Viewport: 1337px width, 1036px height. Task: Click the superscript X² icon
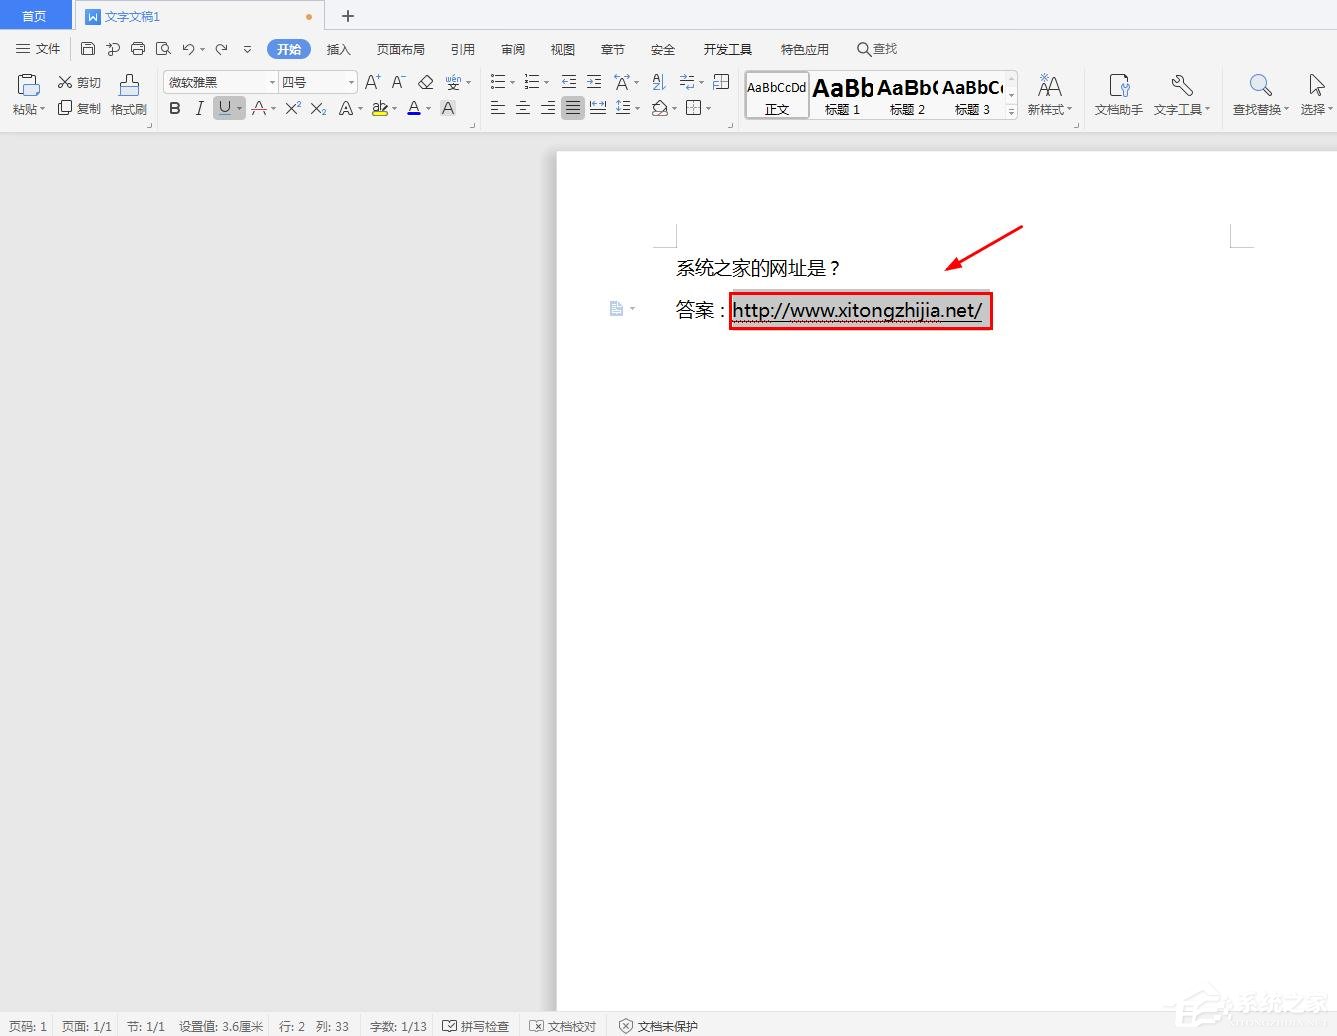tap(292, 108)
